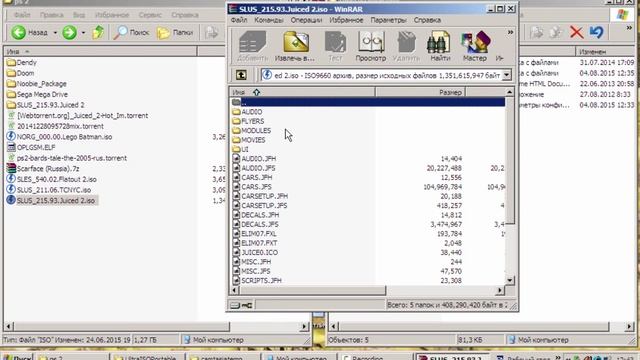
Task: Open the Справка menu in WinRAR
Action: (427, 20)
